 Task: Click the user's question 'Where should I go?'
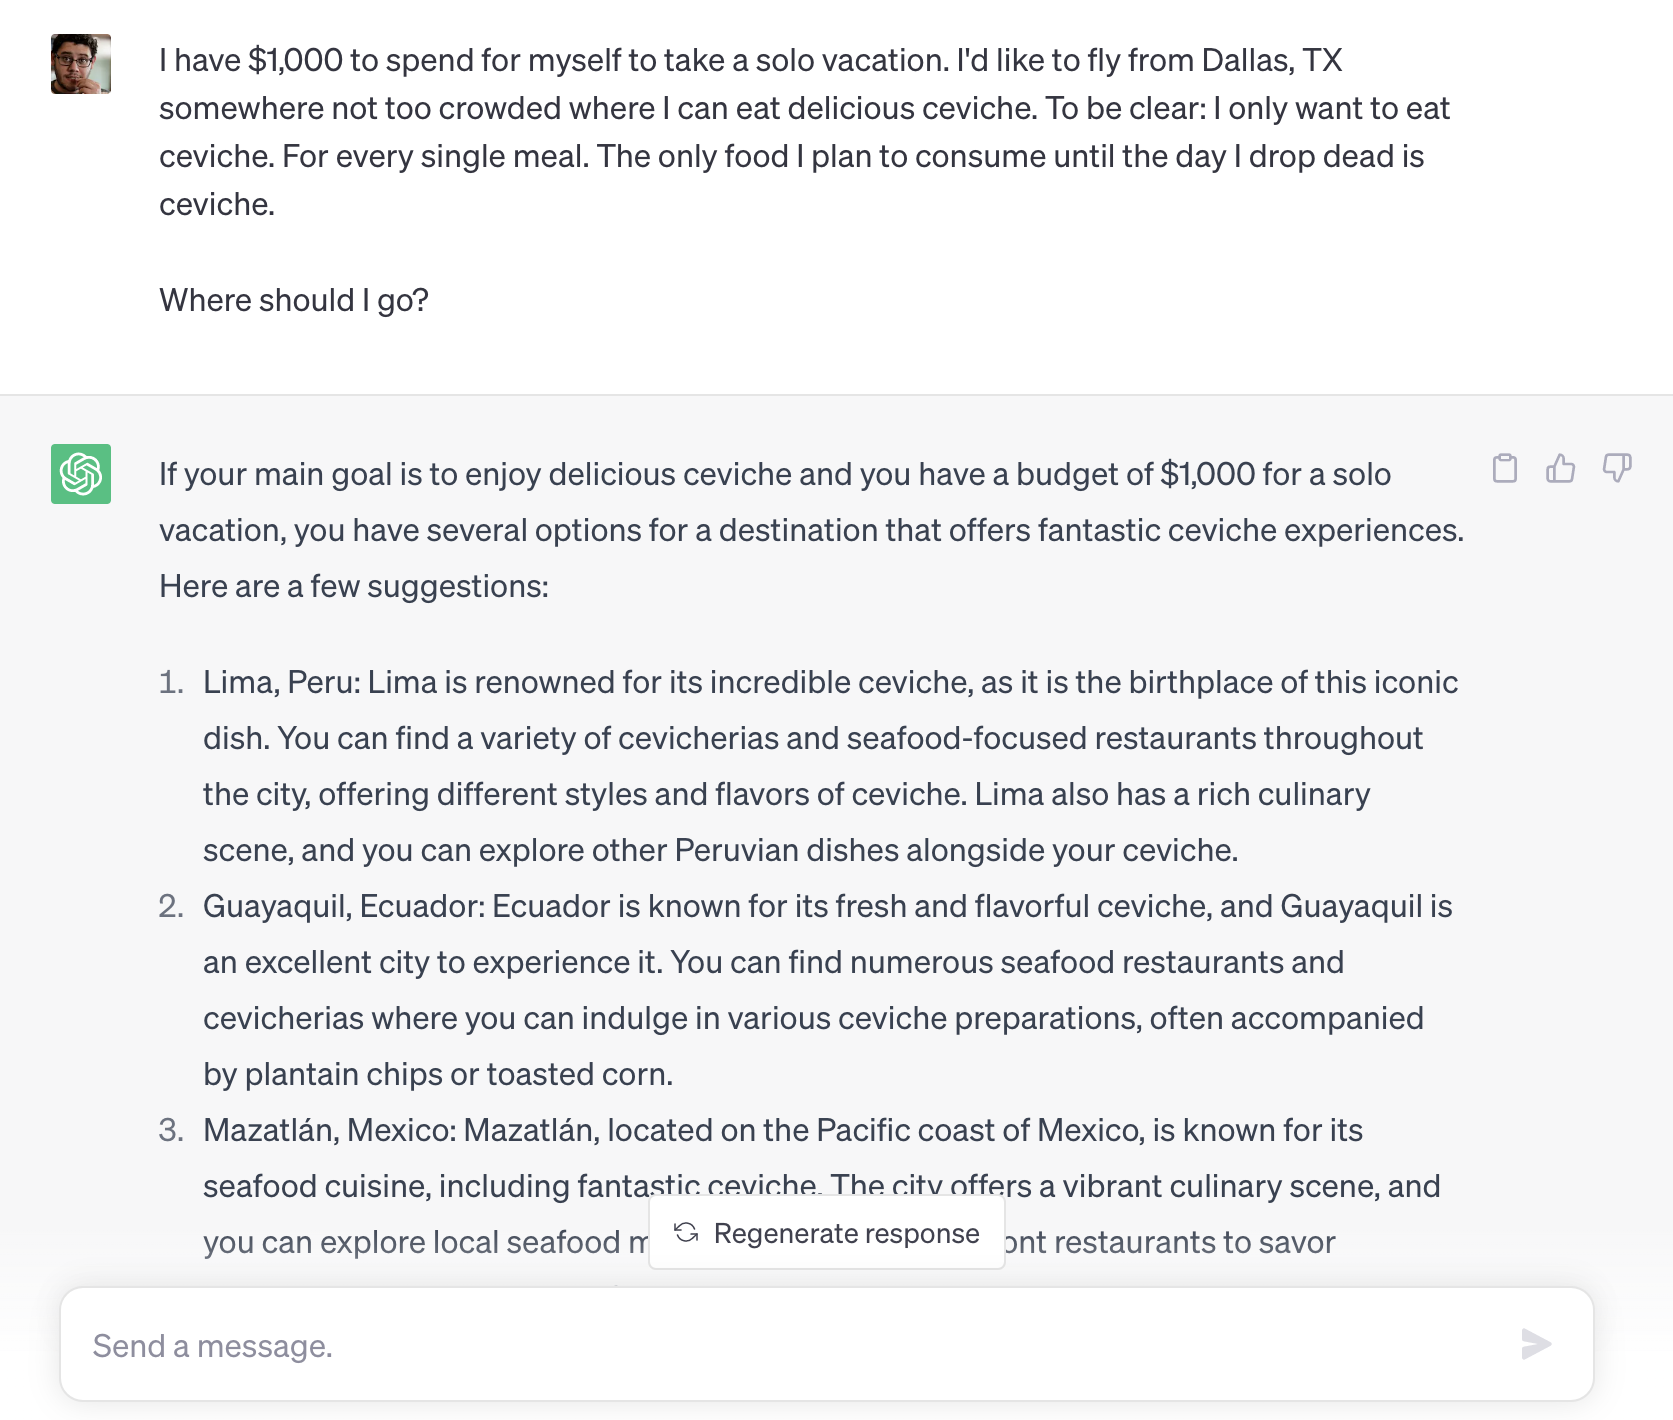point(294,300)
